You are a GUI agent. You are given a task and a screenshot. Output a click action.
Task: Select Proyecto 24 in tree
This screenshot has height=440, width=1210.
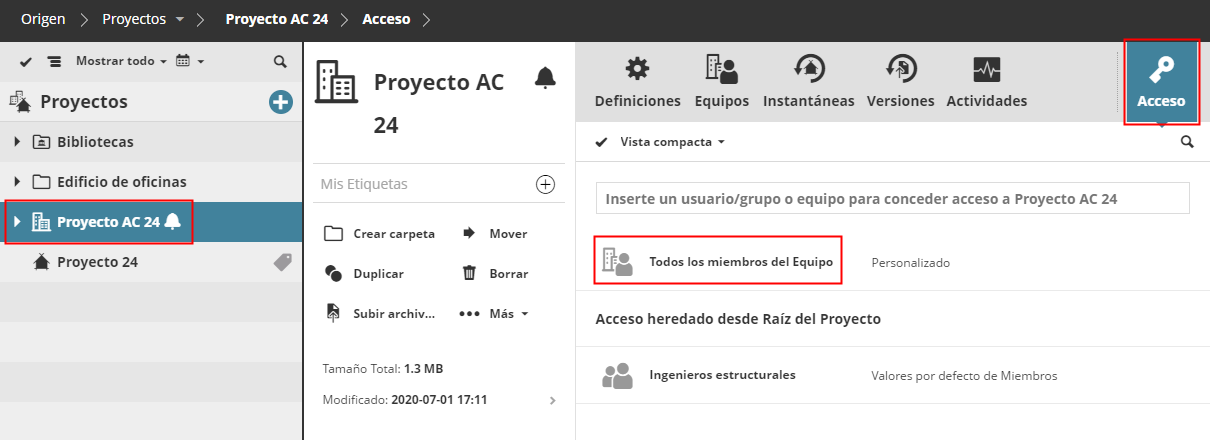coord(97,262)
